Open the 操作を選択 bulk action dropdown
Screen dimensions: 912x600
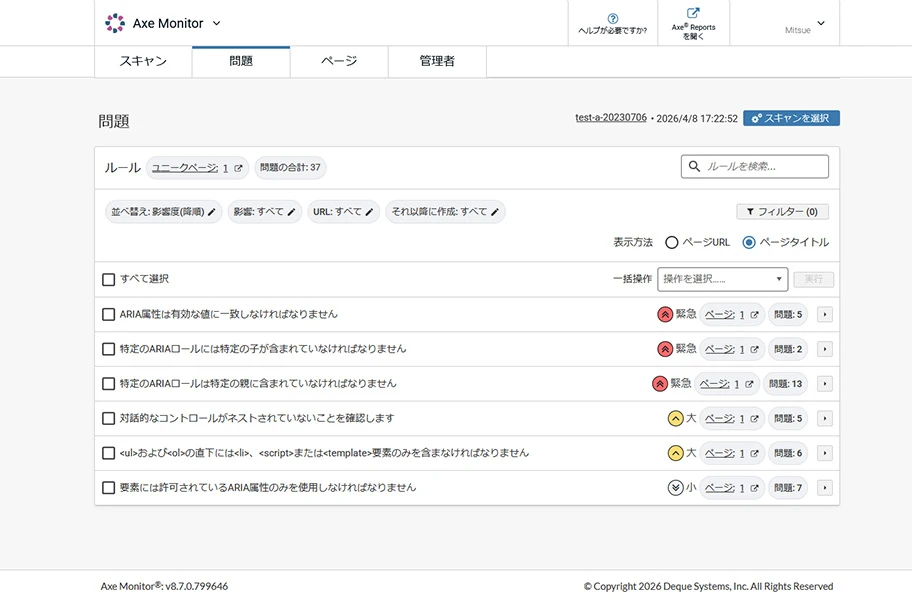(722, 279)
